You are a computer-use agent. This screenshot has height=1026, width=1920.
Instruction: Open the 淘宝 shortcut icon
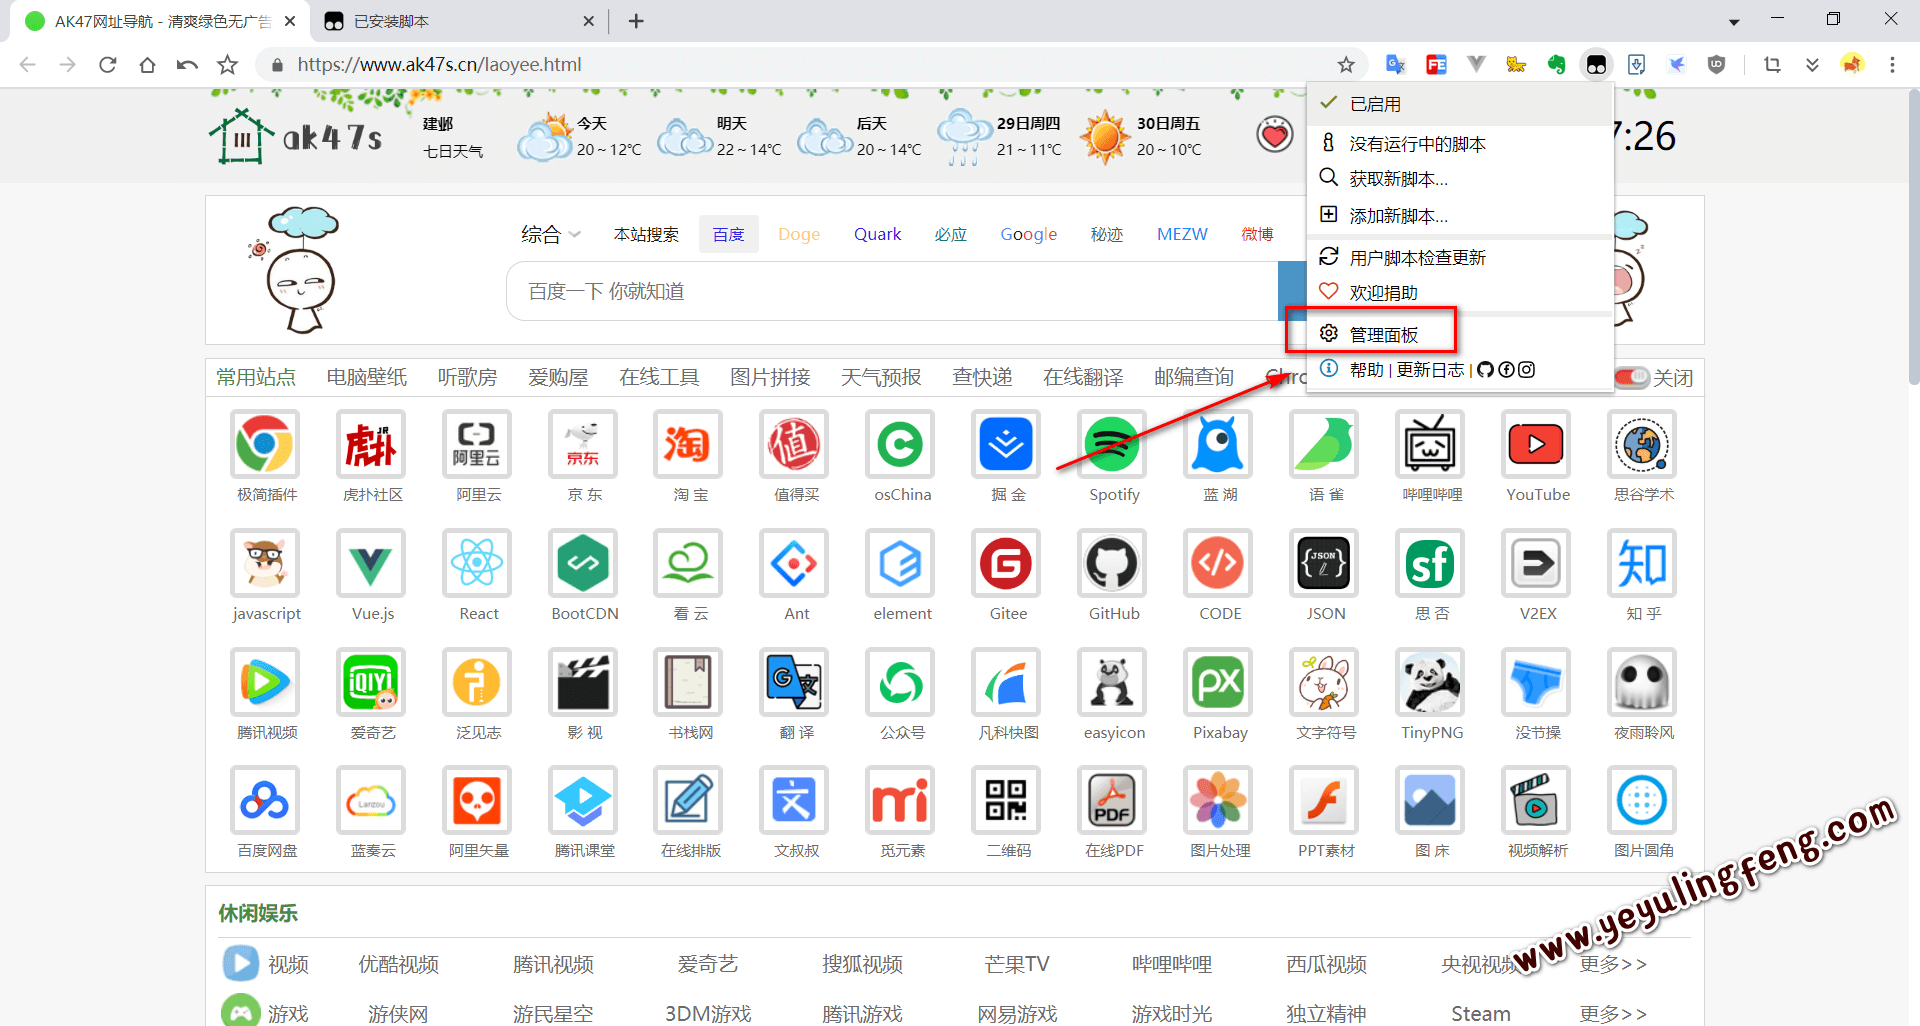click(x=688, y=444)
